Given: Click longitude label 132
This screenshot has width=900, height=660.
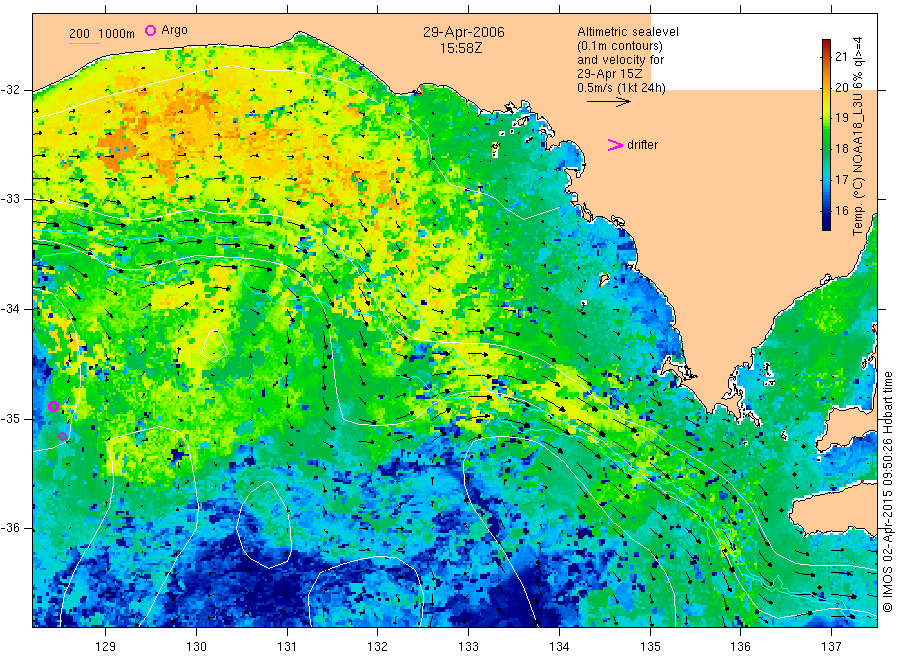Looking at the screenshot, I should point(378,647).
